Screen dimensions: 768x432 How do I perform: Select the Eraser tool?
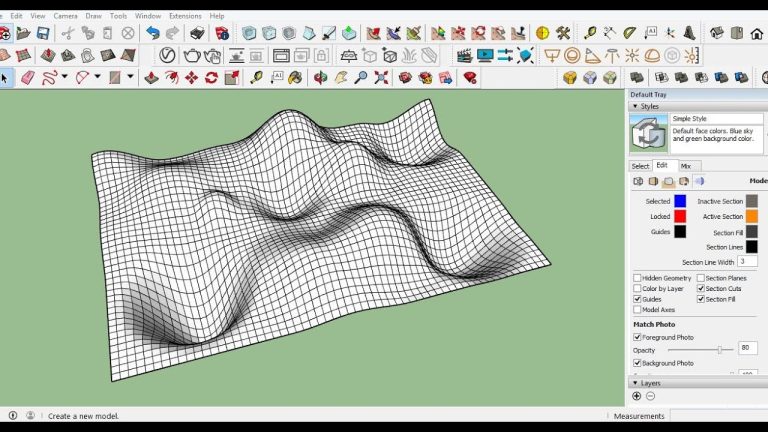27,77
